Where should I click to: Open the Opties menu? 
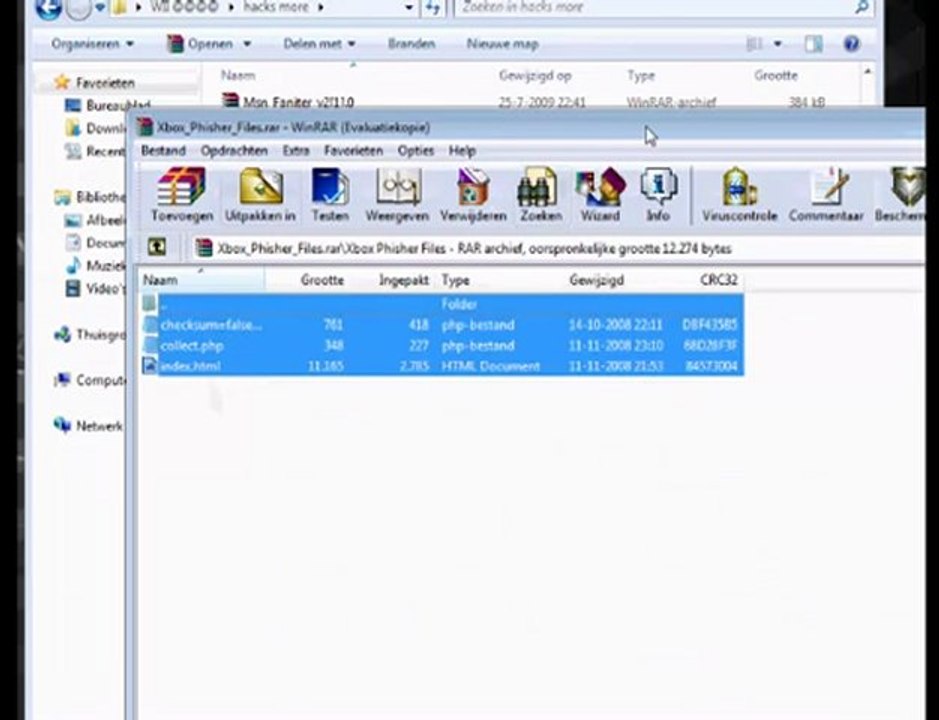point(416,150)
